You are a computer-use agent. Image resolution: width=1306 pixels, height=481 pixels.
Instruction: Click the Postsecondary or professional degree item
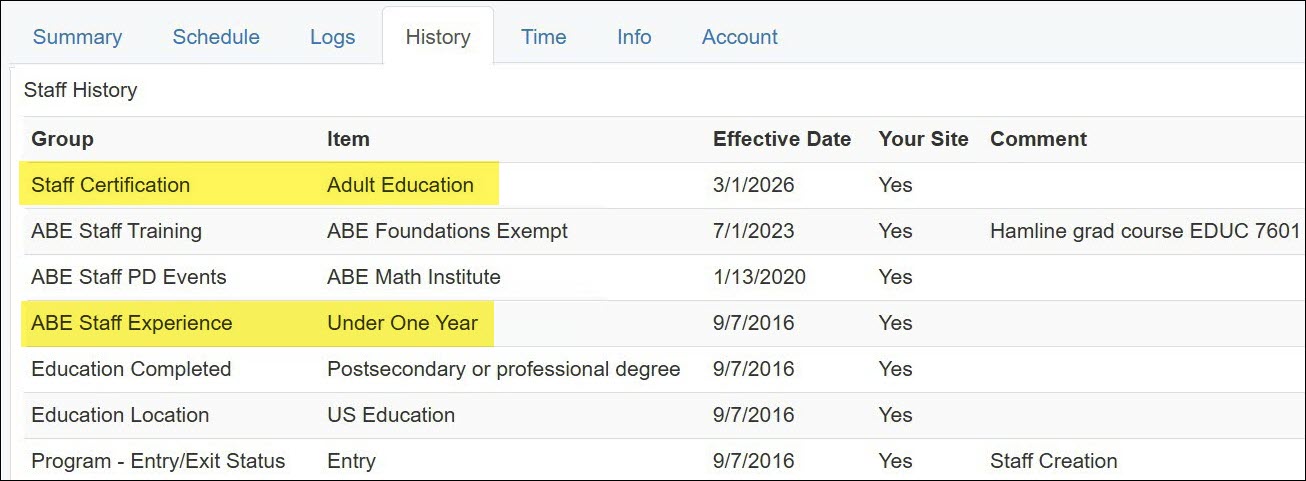pos(504,369)
